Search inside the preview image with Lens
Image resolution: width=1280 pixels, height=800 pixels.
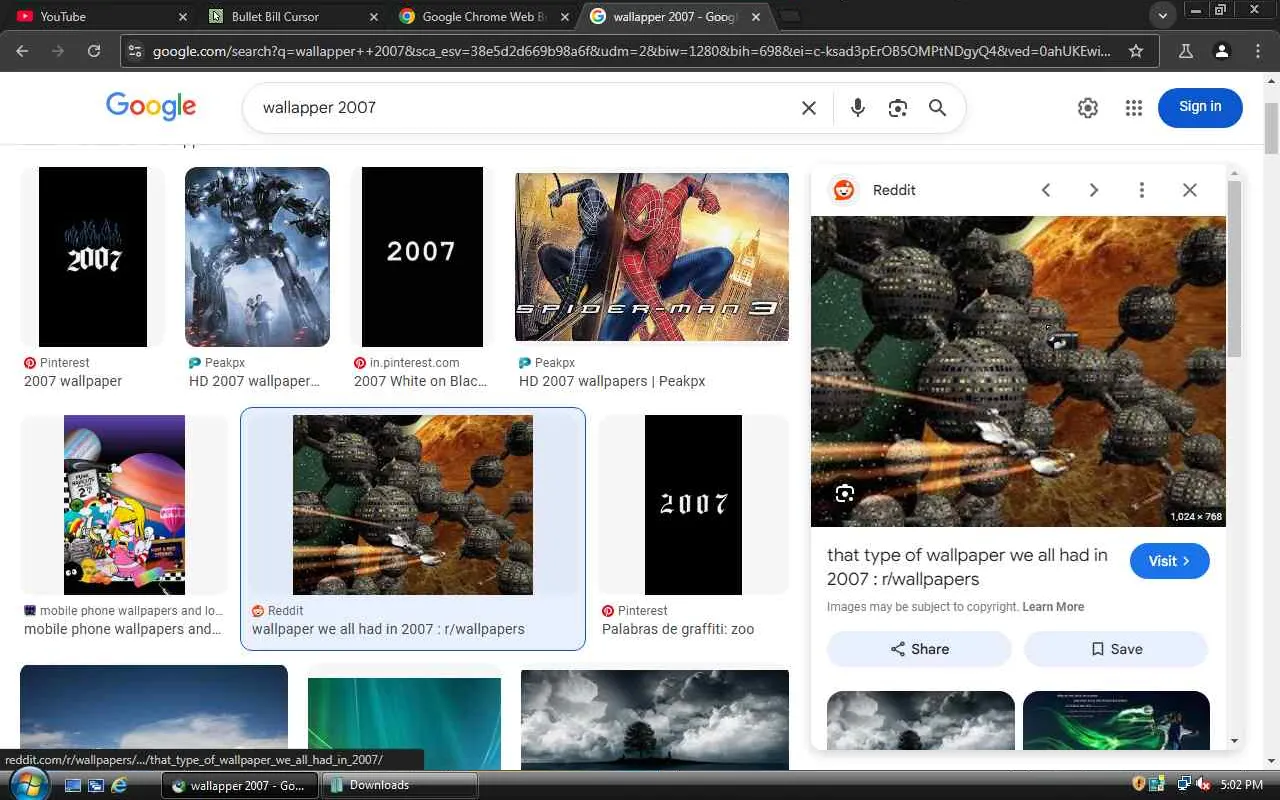pyautogui.click(x=845, y=493)
